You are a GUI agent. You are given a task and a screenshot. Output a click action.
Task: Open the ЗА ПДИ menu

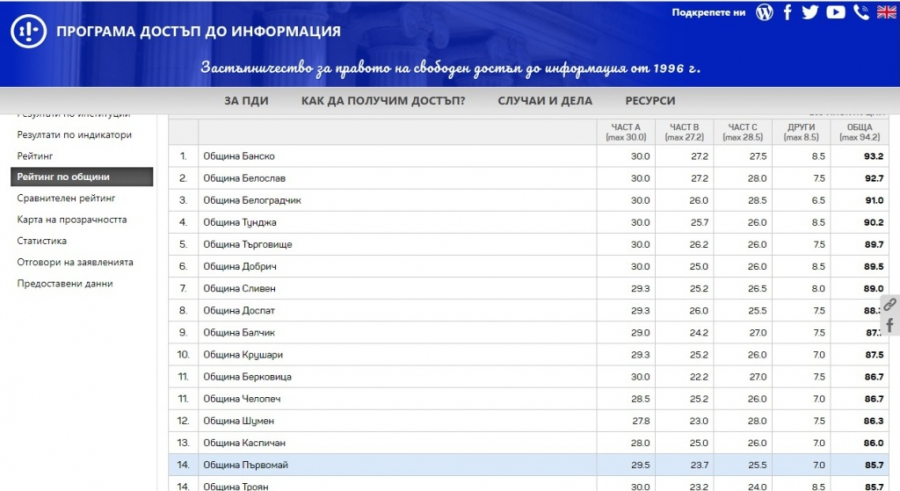246,100
